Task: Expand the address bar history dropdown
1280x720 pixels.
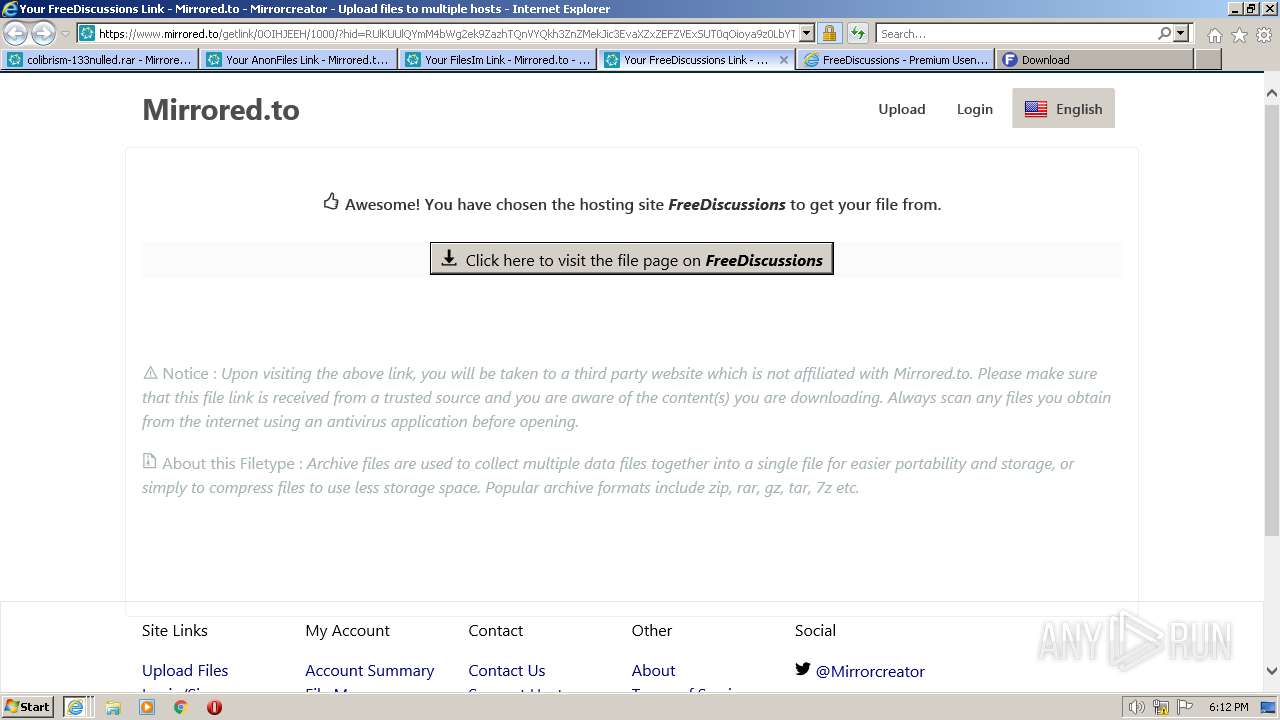Action: click(807, 33)
